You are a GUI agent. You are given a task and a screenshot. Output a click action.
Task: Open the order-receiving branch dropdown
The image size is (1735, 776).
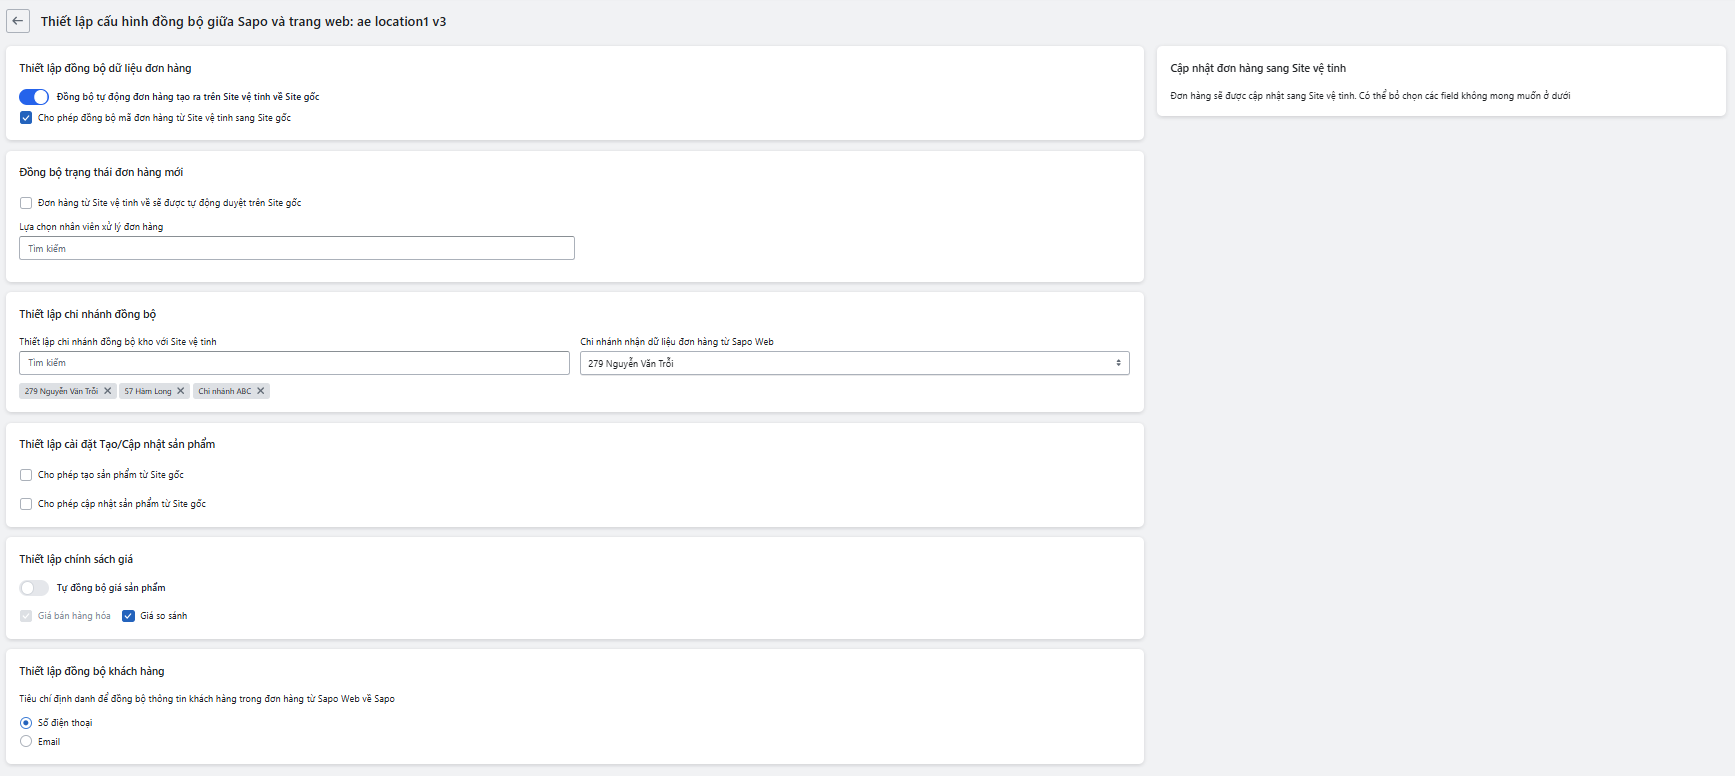853,363
